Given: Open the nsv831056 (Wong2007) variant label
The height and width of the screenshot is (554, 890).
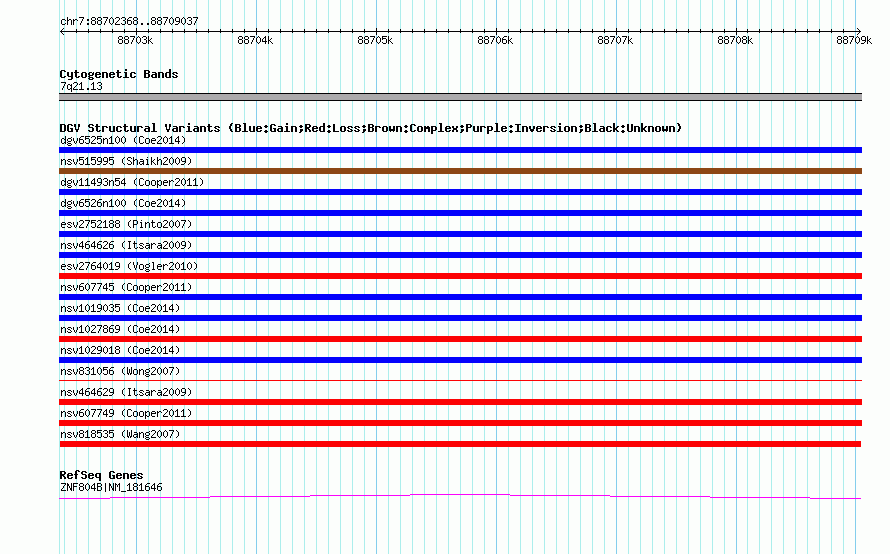Looking at the screenshot, I should coord(120,371).
